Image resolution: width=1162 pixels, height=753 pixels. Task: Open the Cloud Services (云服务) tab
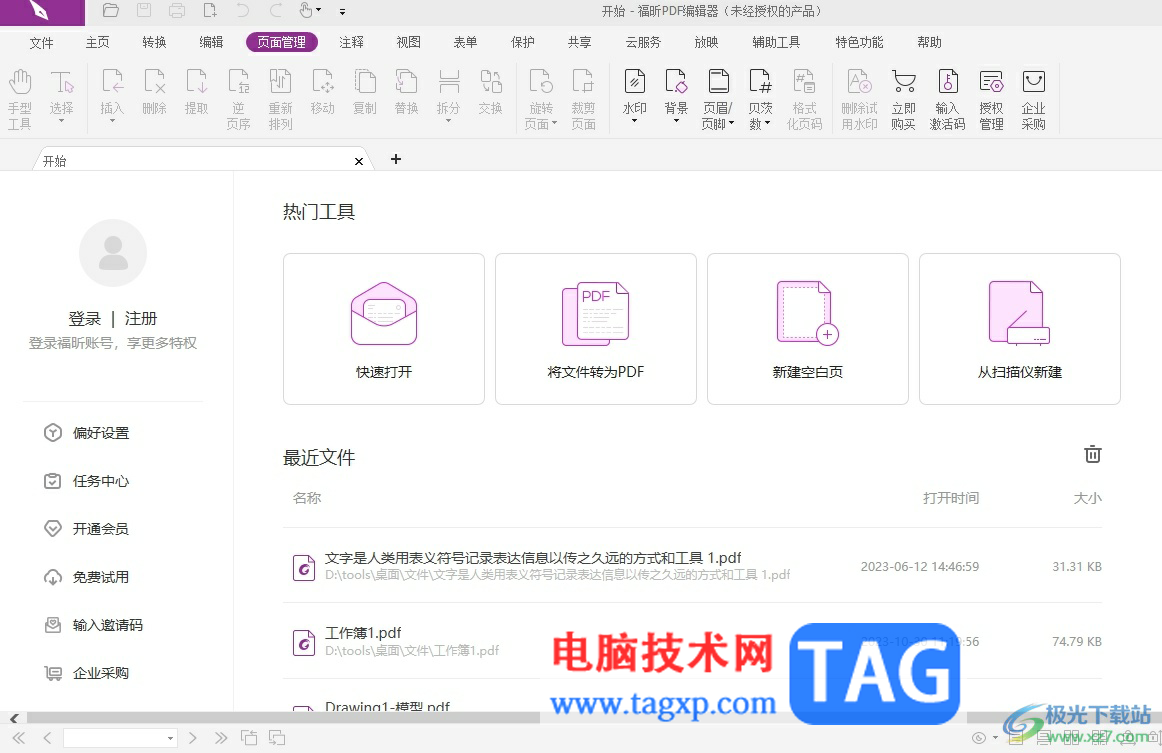[643, 42]
